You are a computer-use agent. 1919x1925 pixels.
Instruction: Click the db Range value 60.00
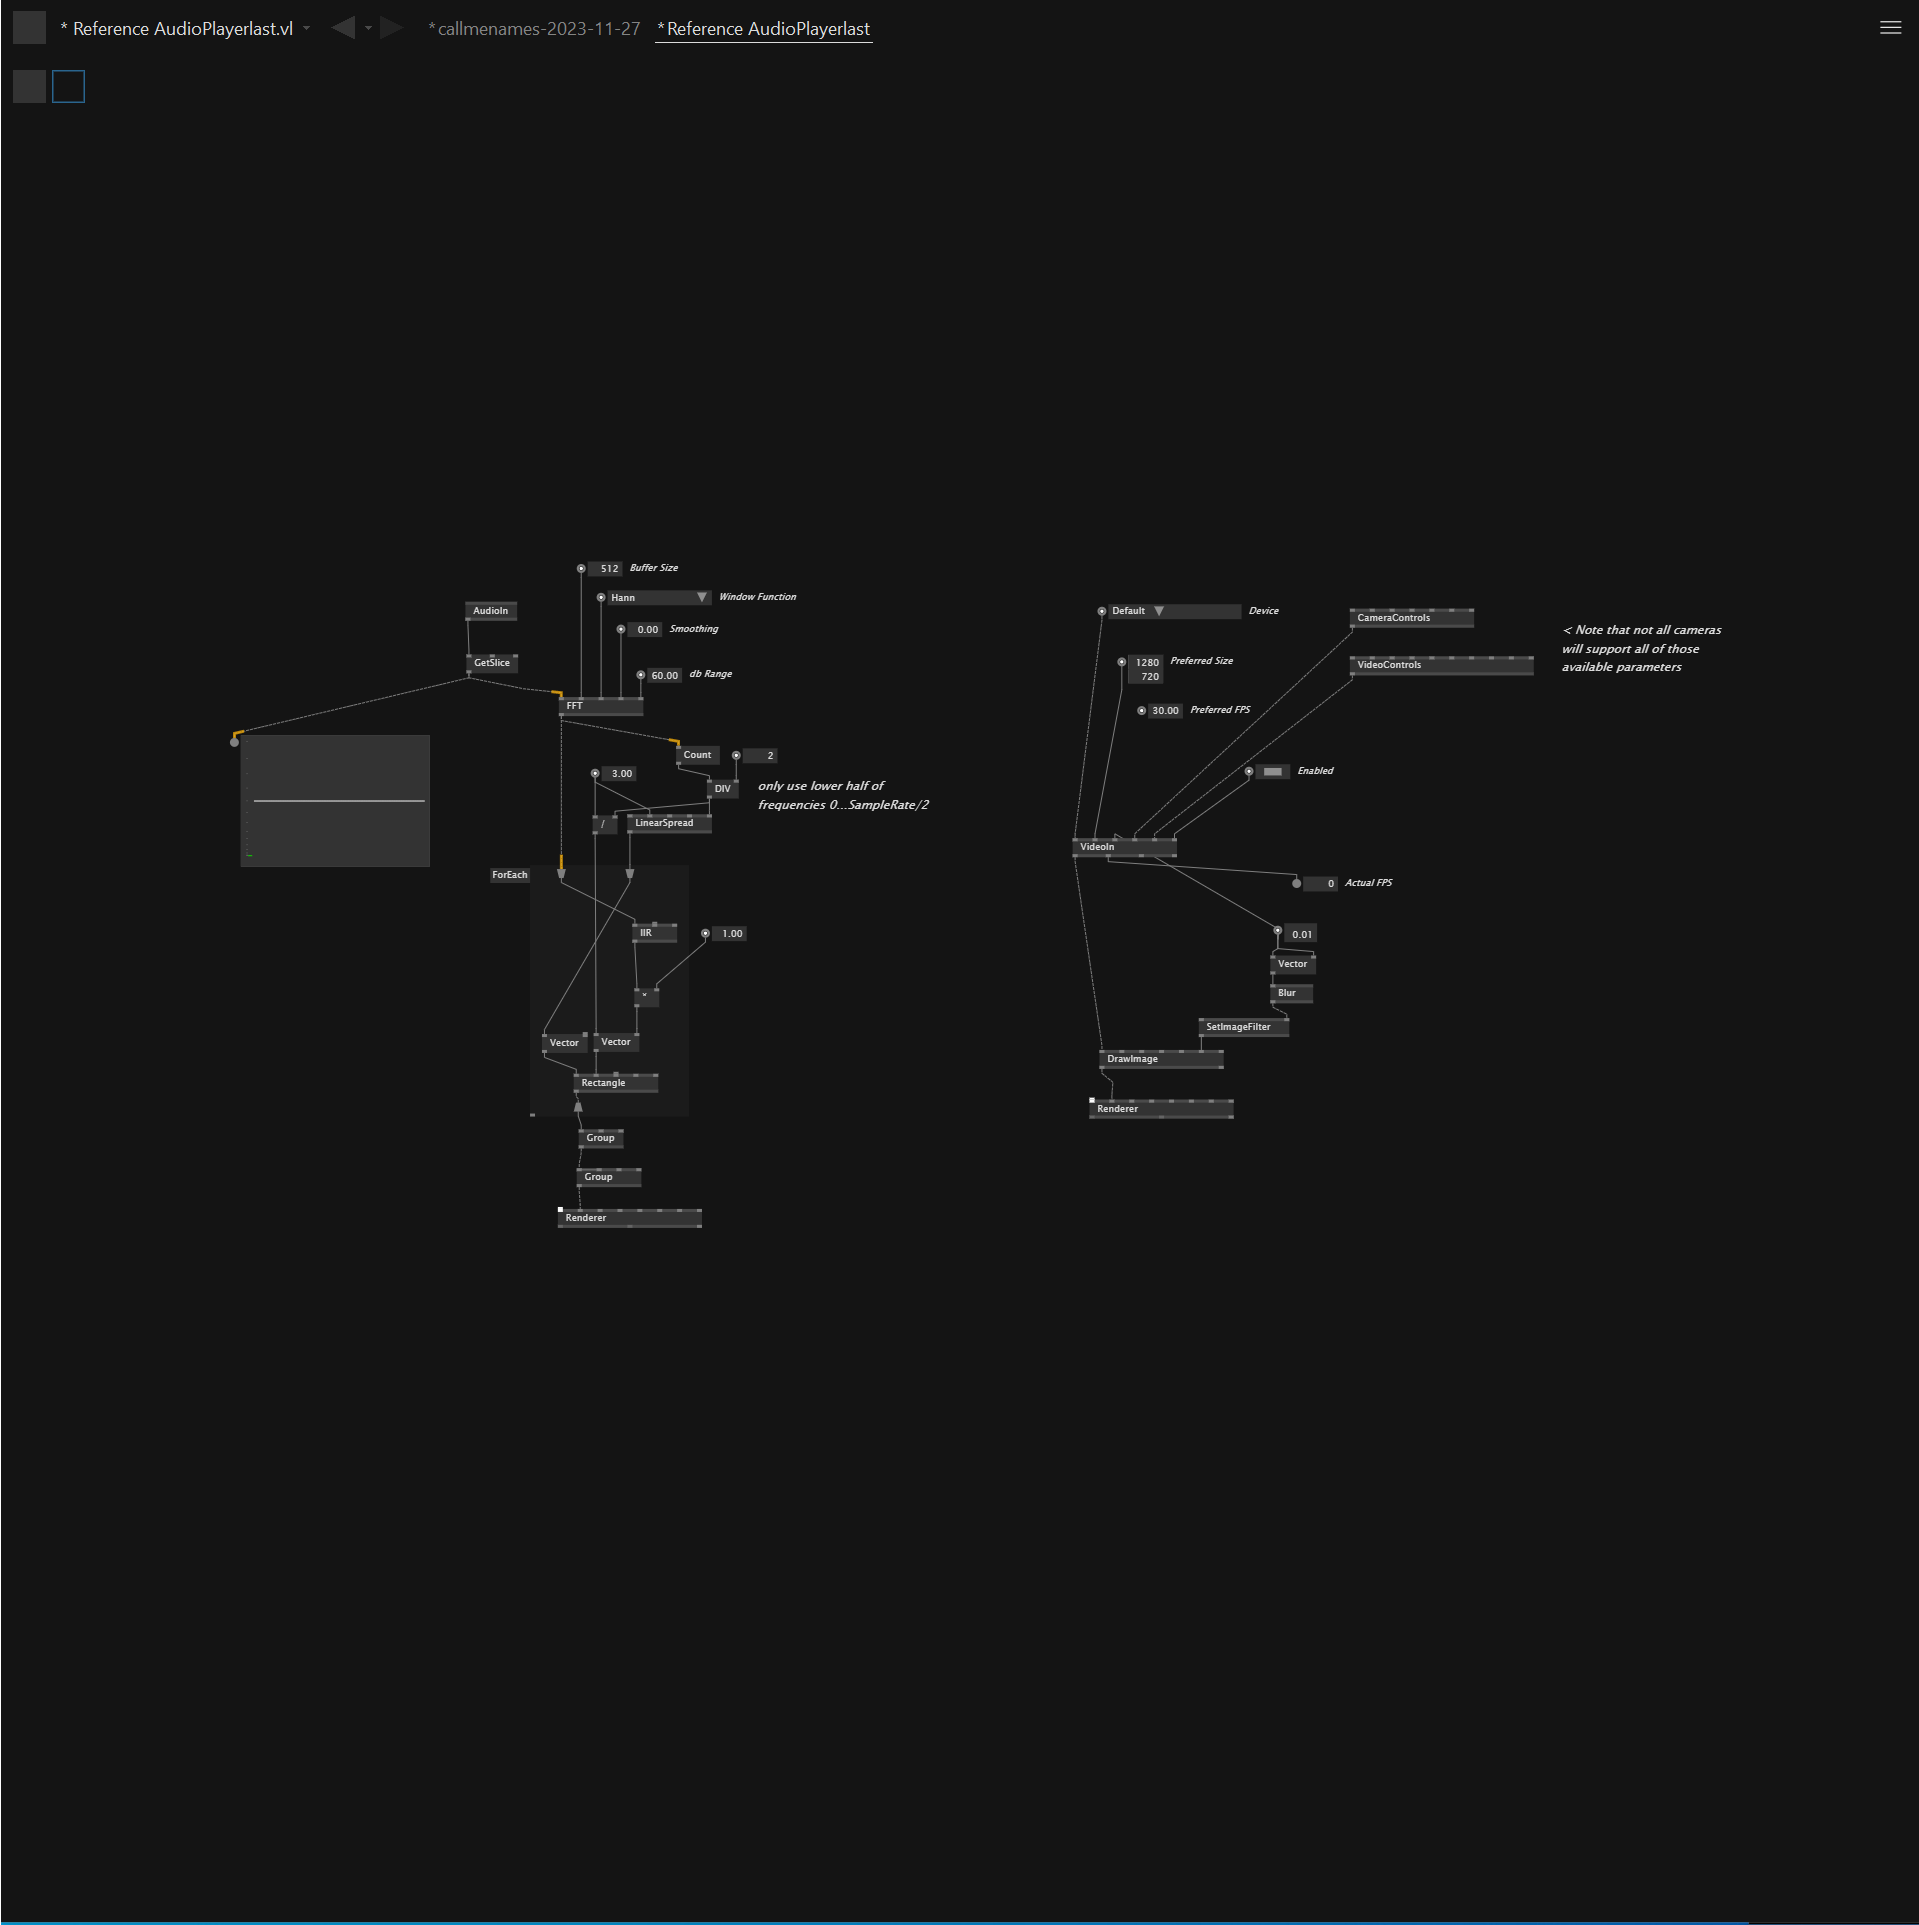[664, 676]
